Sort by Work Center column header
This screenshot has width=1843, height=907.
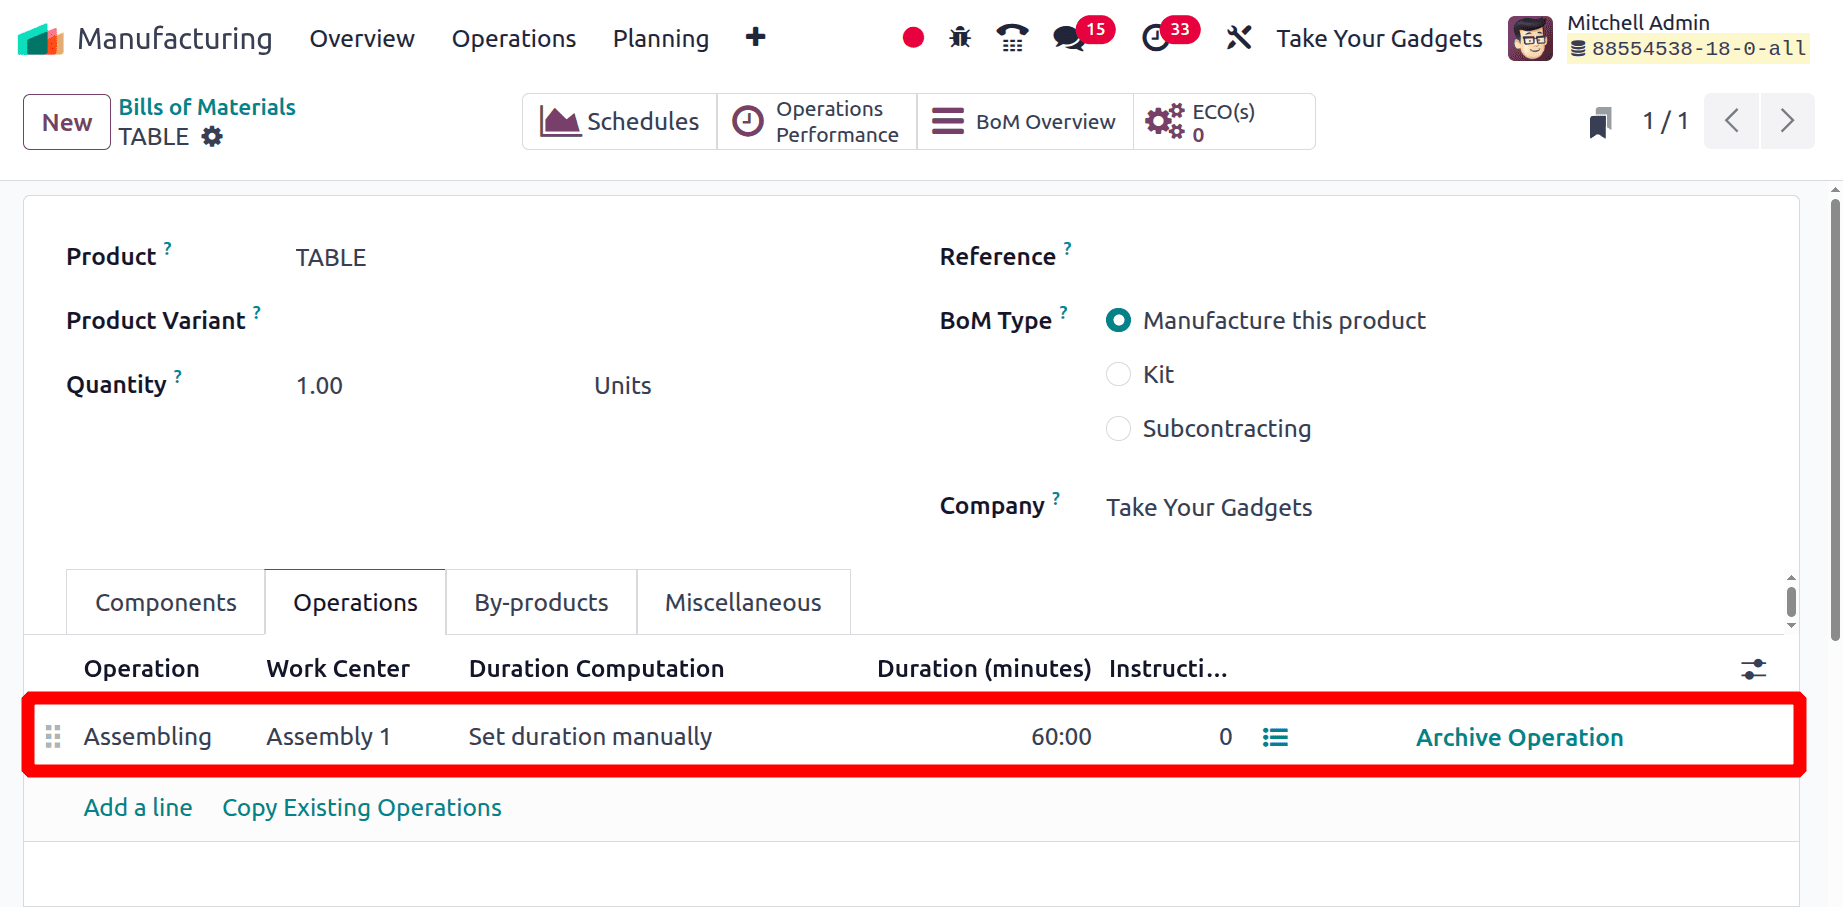[338, 669]
